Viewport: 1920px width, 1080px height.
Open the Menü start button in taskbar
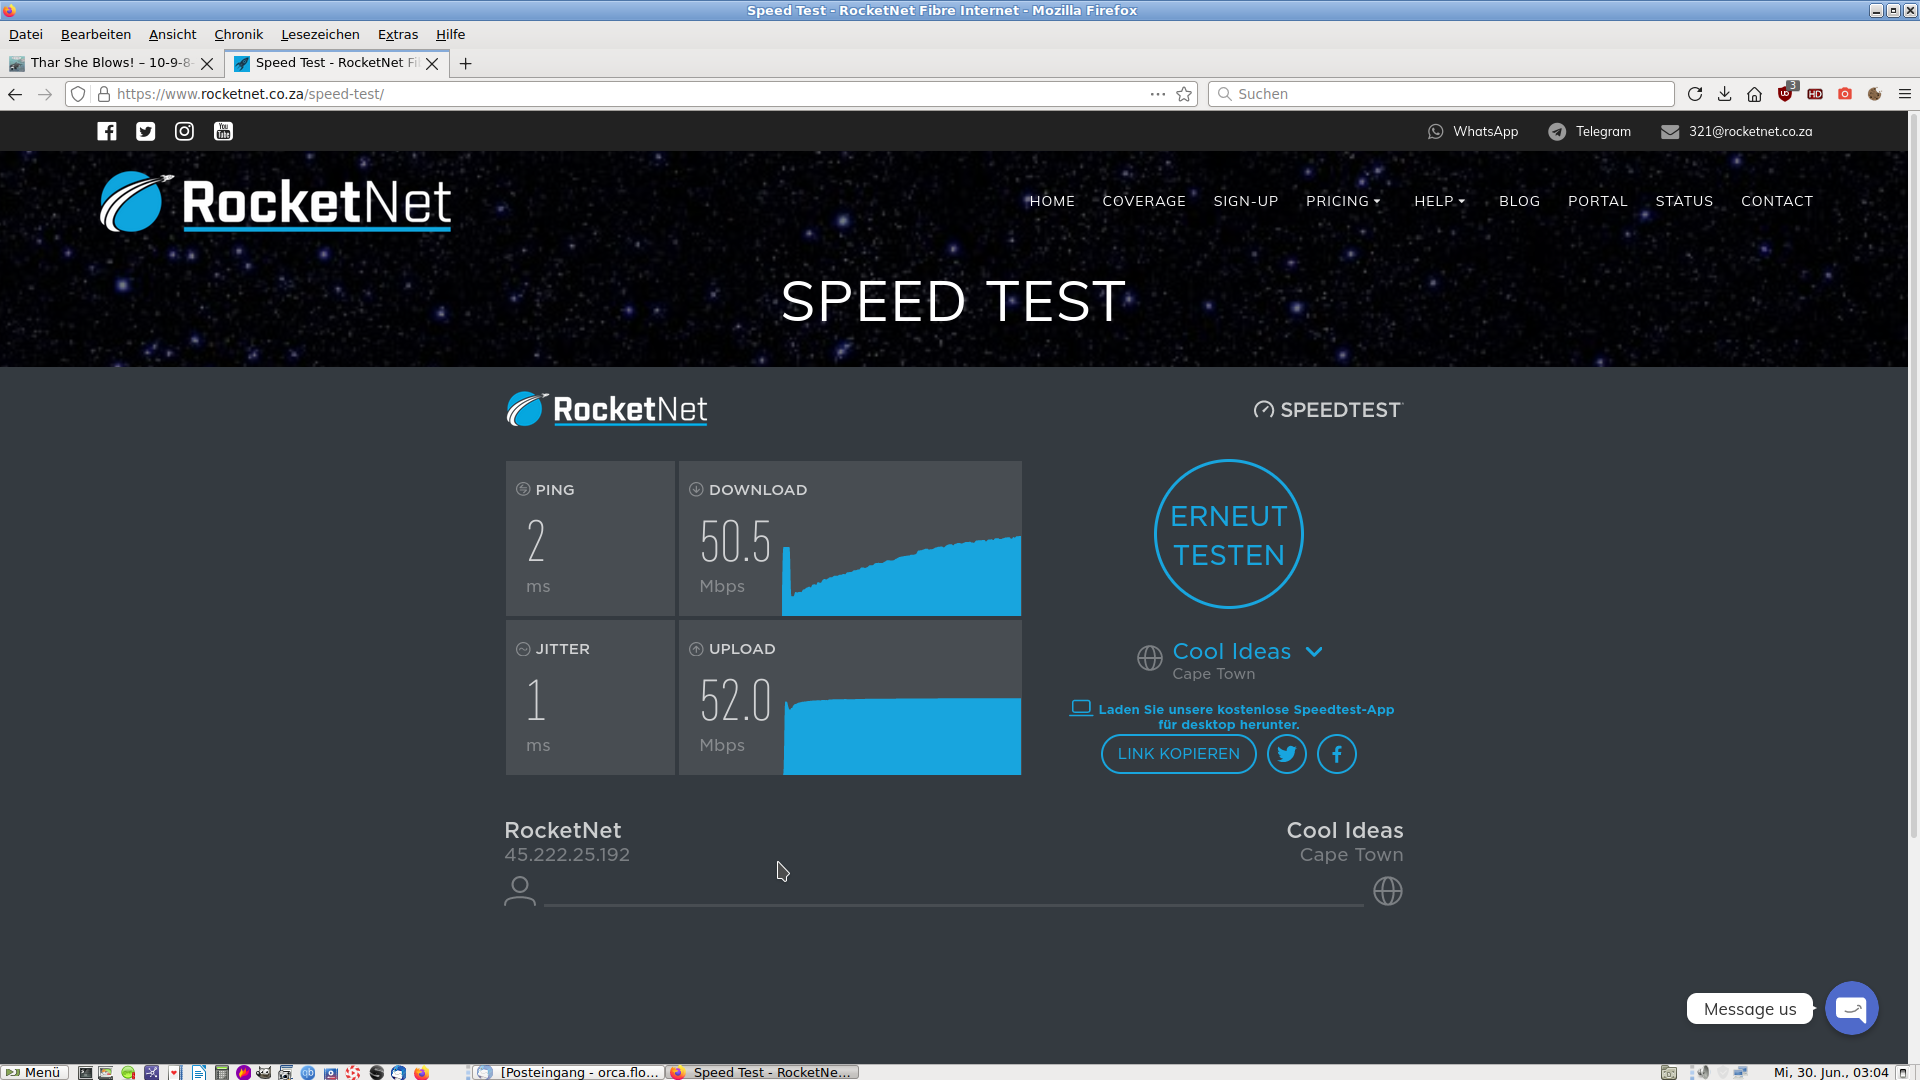click(x=34, y=1072)
